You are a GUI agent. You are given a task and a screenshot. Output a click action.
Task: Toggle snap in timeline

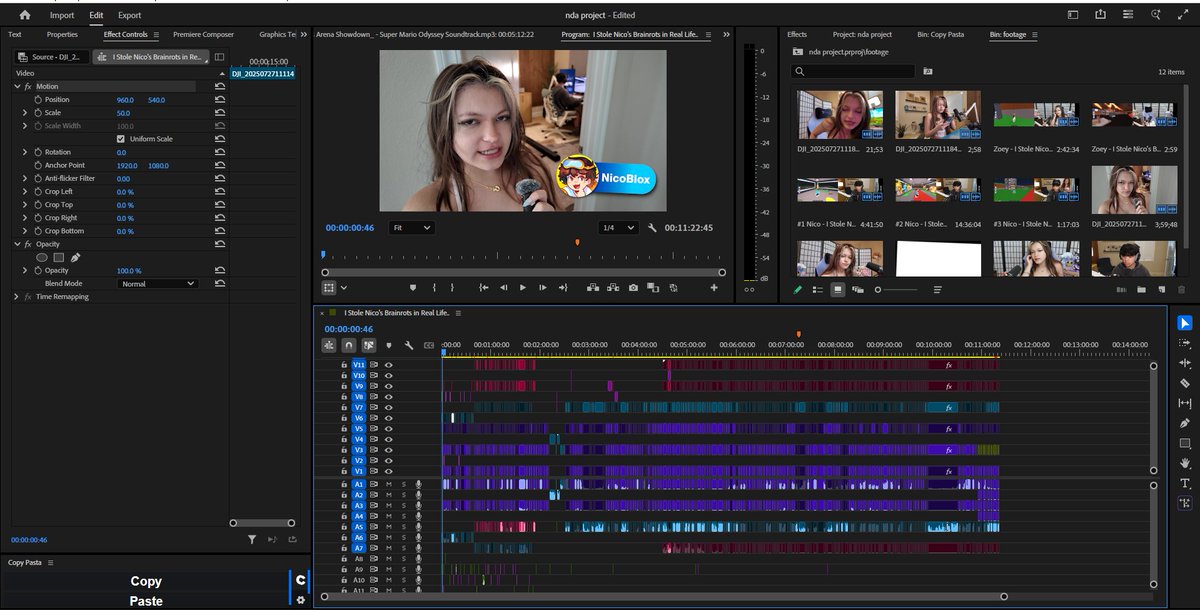click(348, 345)
